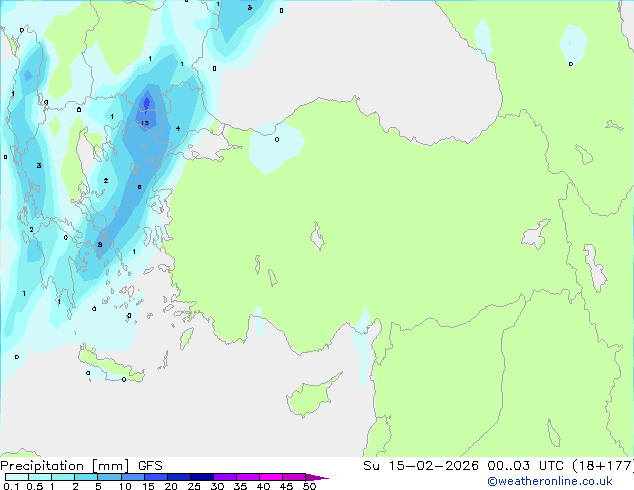The width and height of the screenshot is (634, 490).
Task: Click legend label '30'
Action: 217,486
